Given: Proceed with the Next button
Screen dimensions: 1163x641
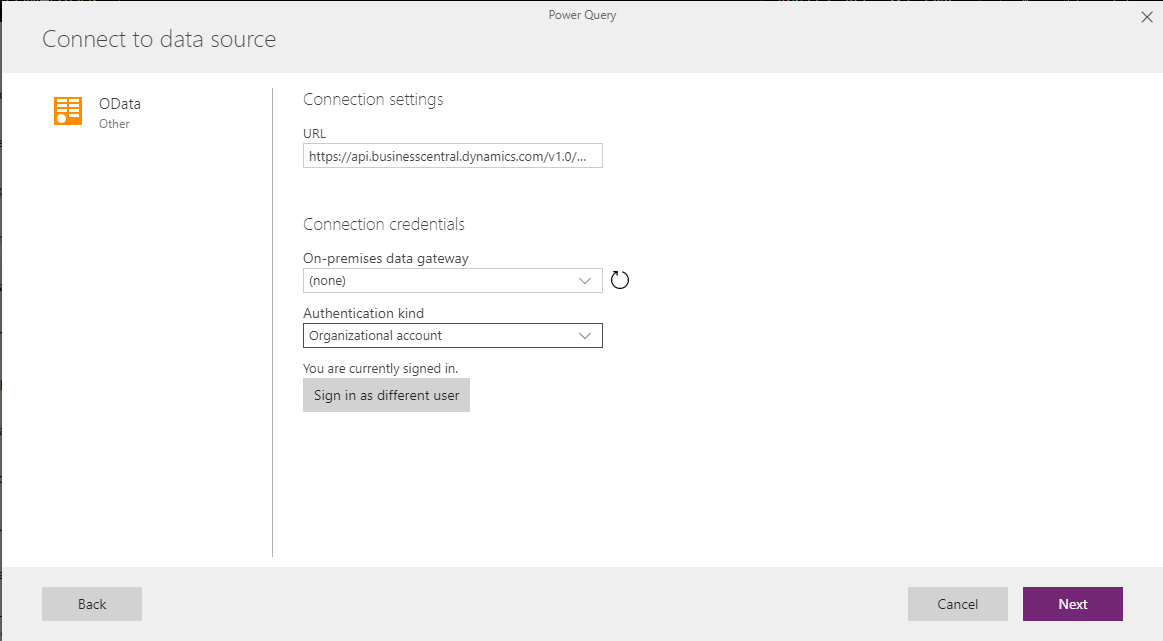Looking at the screenshot, I should (1073, 604).
